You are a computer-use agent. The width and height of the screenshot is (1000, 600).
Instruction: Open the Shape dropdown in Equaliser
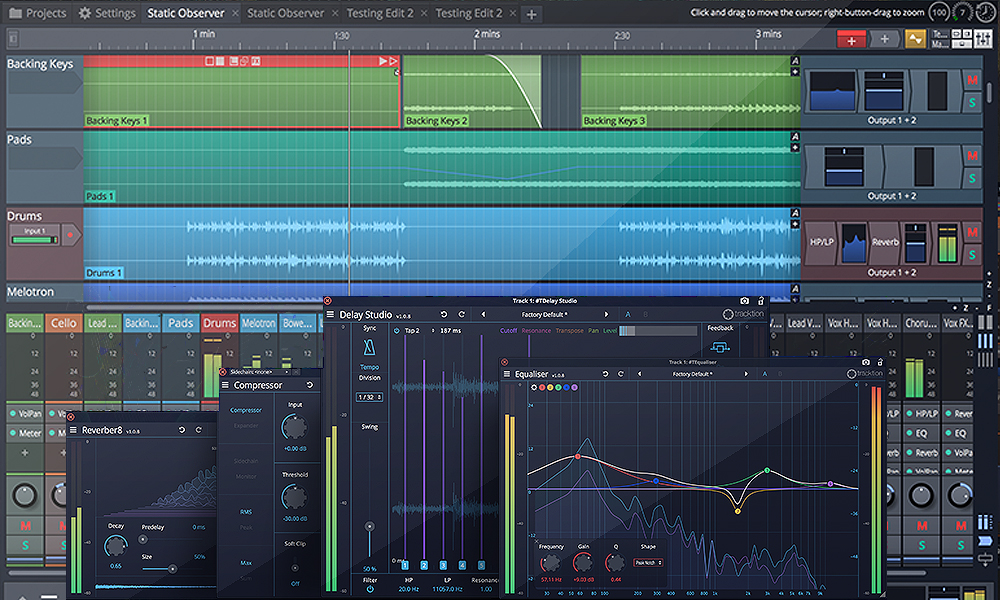(x=648, y=563)
